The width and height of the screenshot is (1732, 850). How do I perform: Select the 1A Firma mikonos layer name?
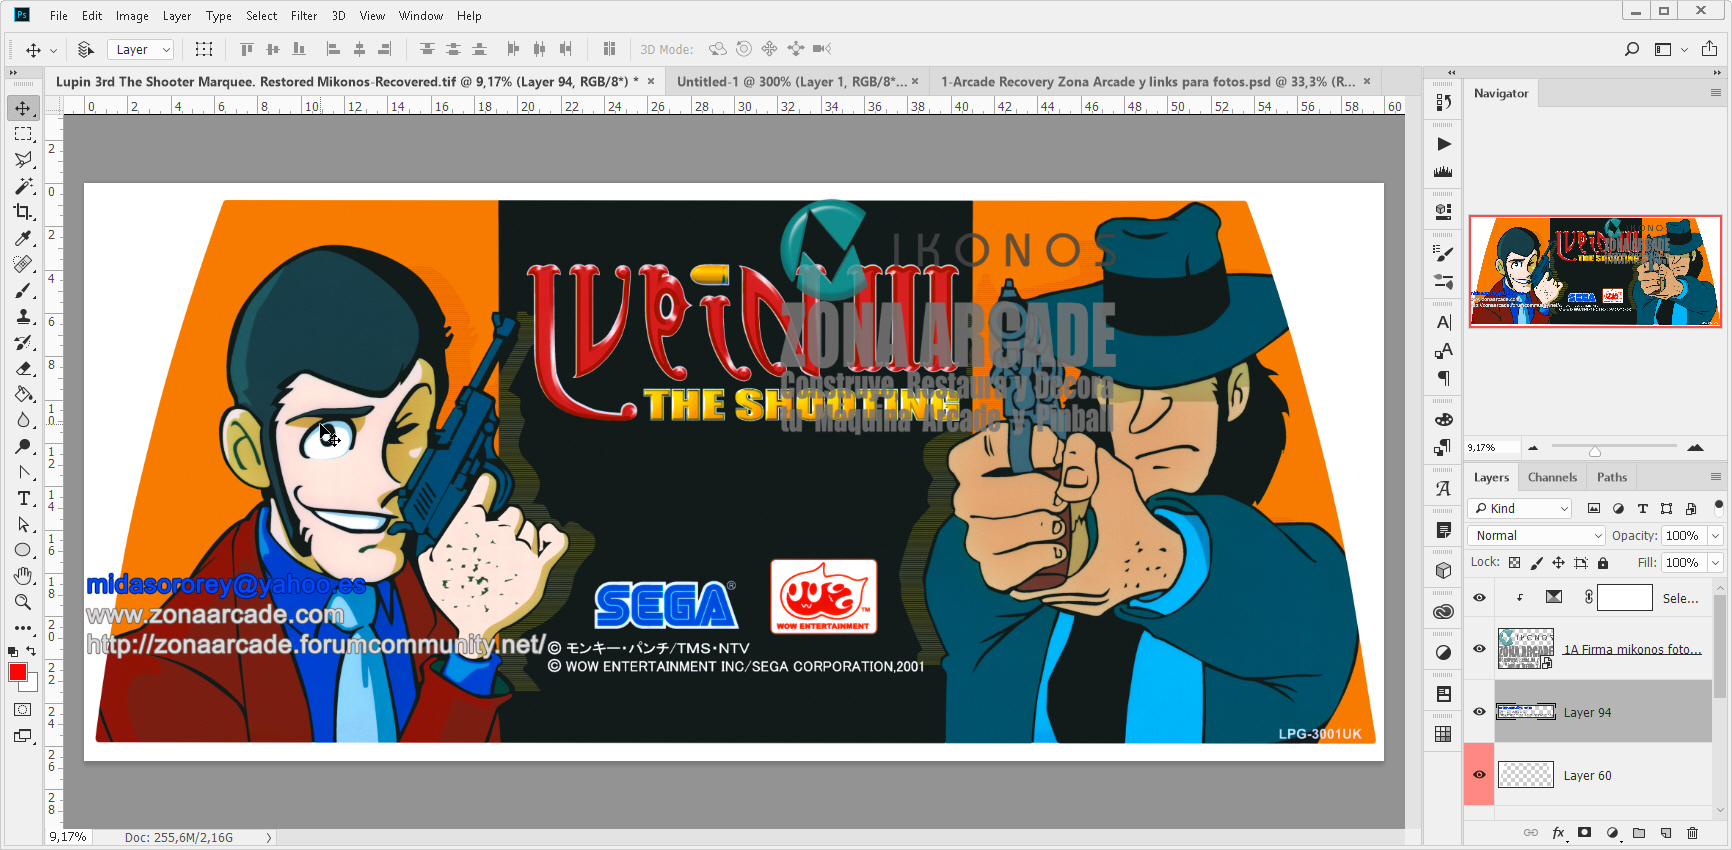pos(1632,649)
